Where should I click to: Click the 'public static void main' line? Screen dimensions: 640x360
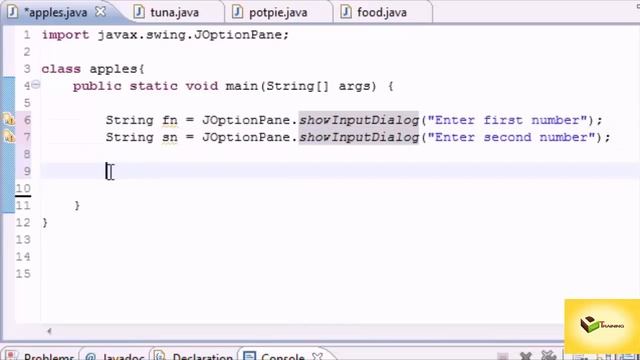[233, 86]
